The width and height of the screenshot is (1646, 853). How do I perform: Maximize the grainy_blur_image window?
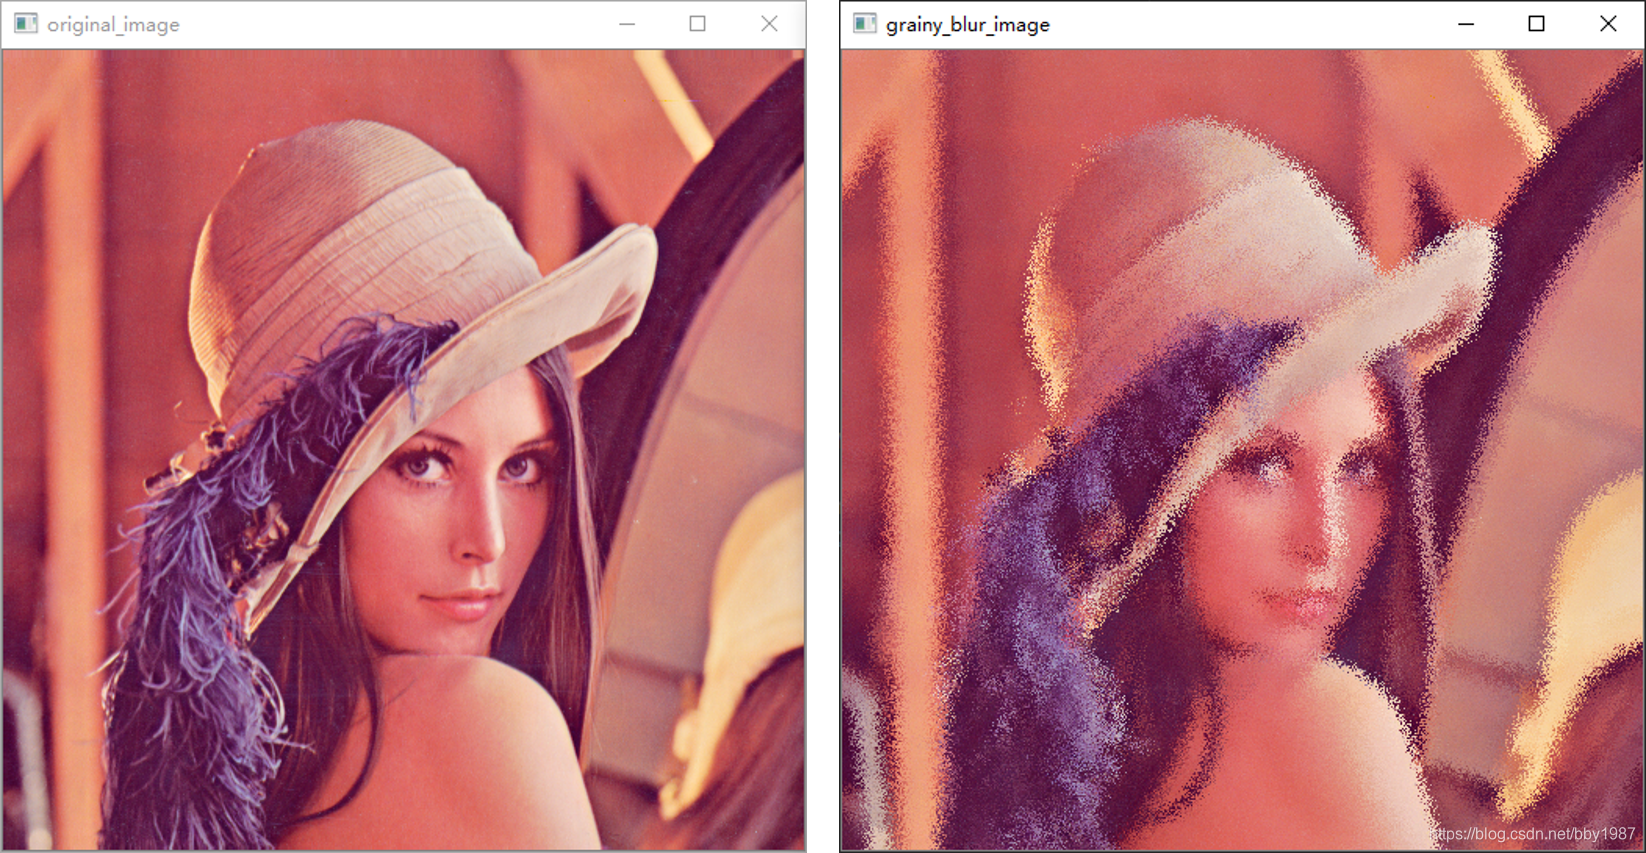1537,24
